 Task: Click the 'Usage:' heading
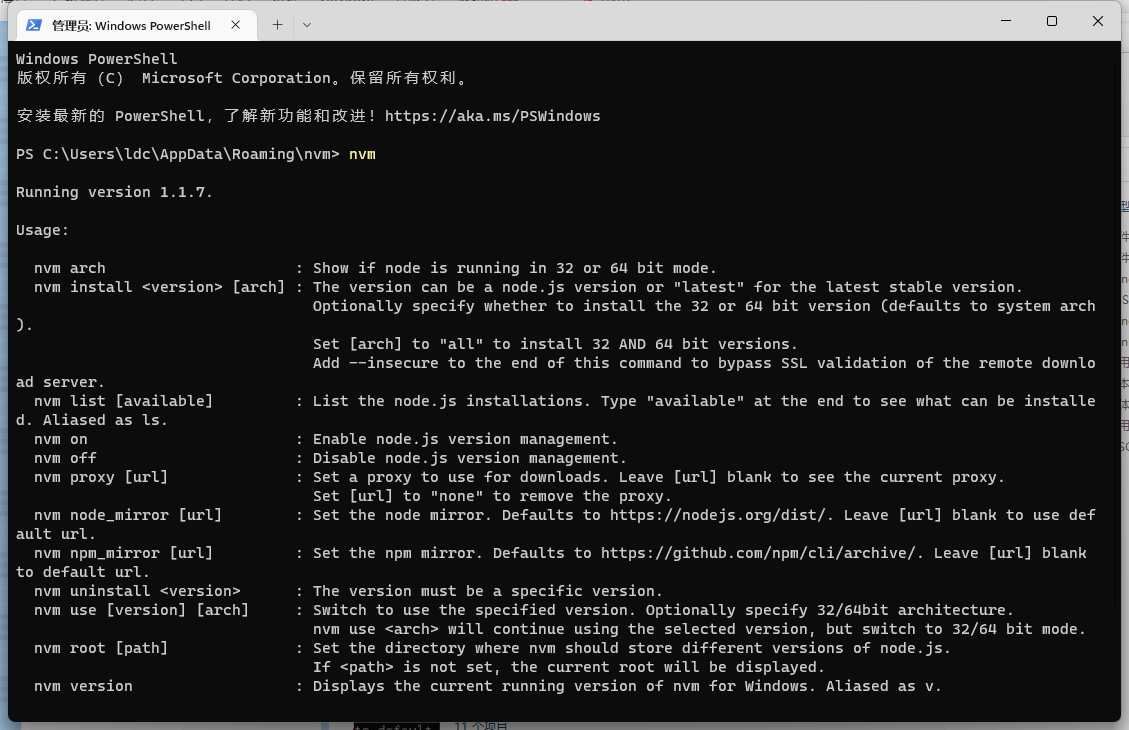click(42, 230)
